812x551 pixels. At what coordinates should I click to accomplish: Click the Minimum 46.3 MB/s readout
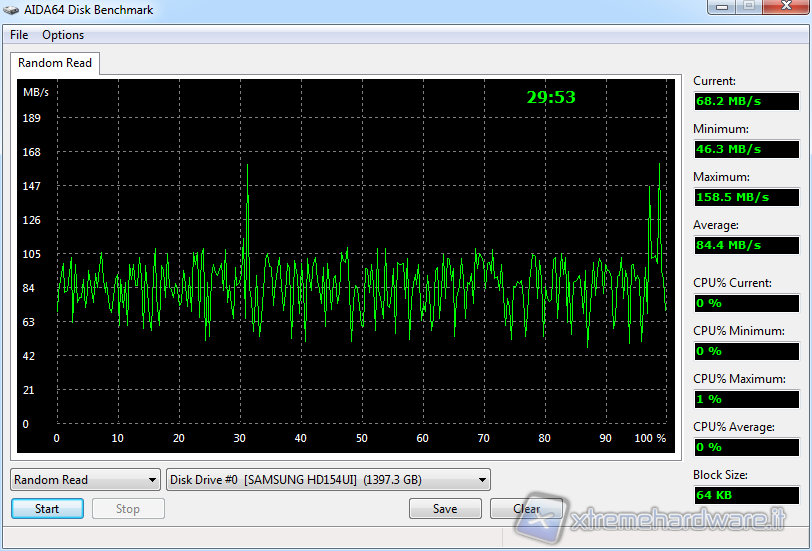746,149
